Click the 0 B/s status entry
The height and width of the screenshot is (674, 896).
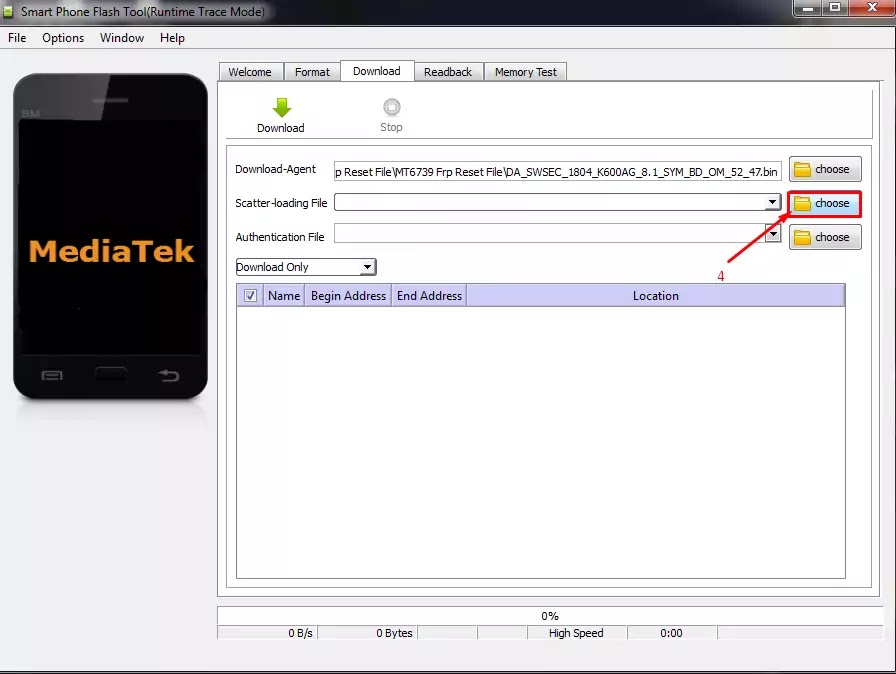pos(267,633)
